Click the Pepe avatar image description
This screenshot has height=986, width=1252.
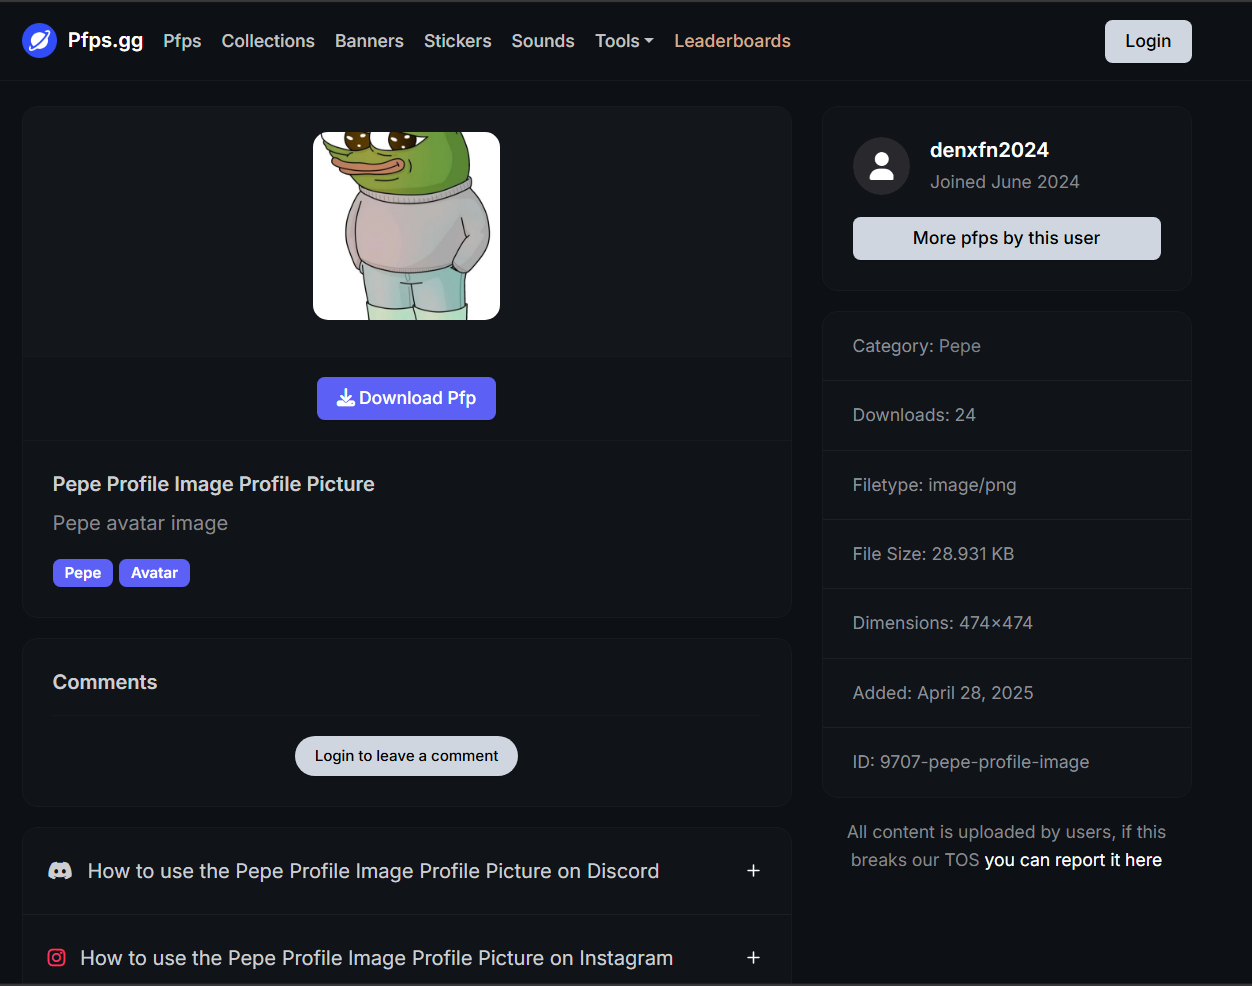point(140,523)
